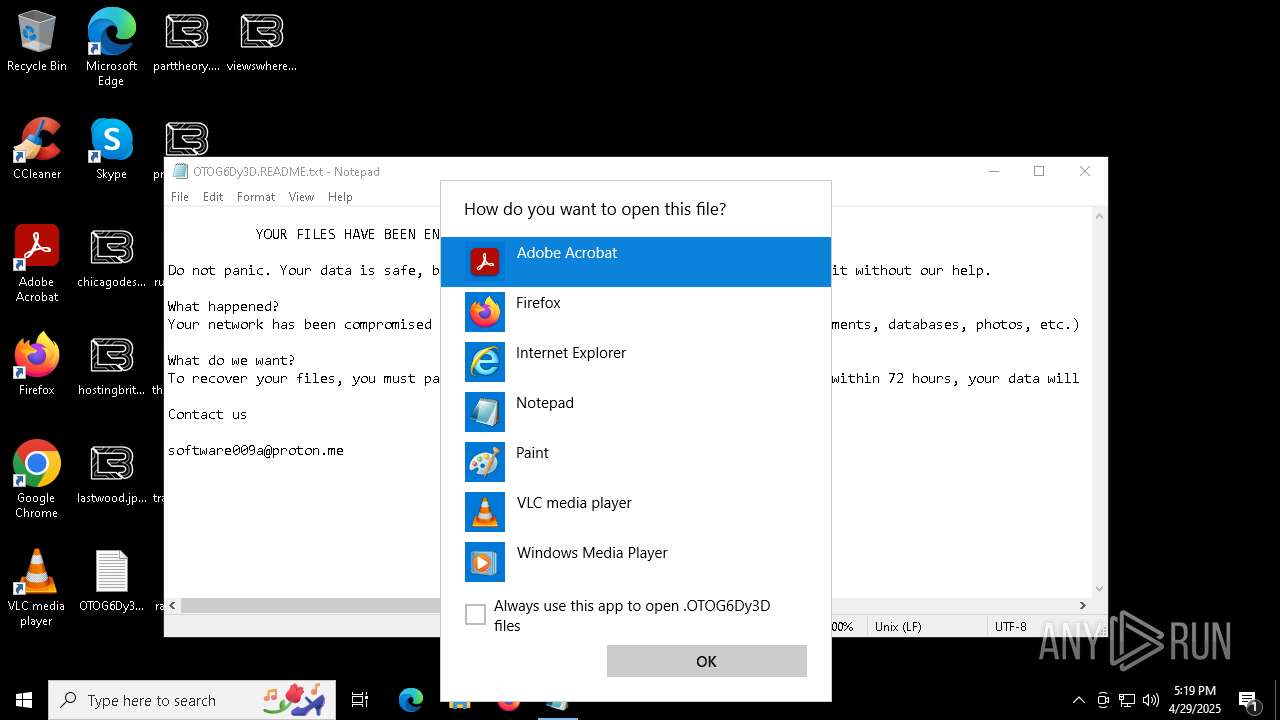The image size is (1280, 720).
Task: Select the hostingbrit encrypted file icon
Action: click(x=111, y=366)
